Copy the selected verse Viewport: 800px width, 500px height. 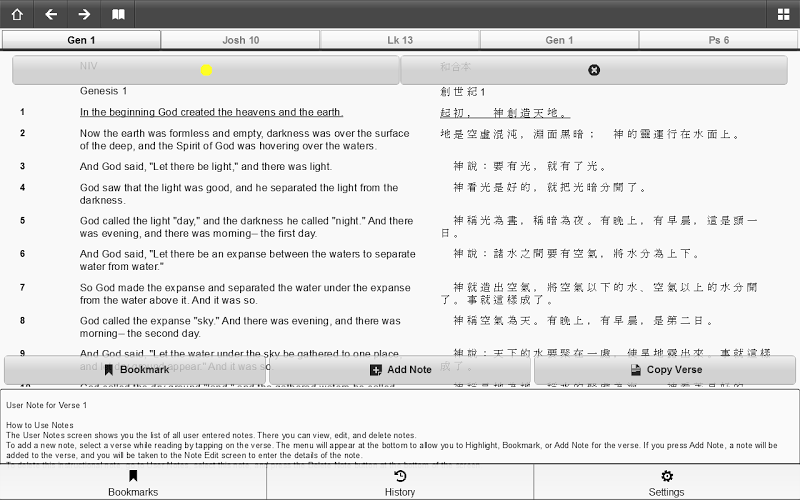pos(665,370)
